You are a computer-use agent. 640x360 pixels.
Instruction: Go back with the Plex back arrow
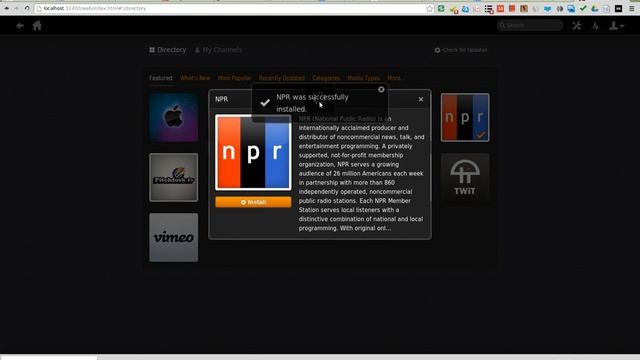pyautogui.click(x=20, y=26)
